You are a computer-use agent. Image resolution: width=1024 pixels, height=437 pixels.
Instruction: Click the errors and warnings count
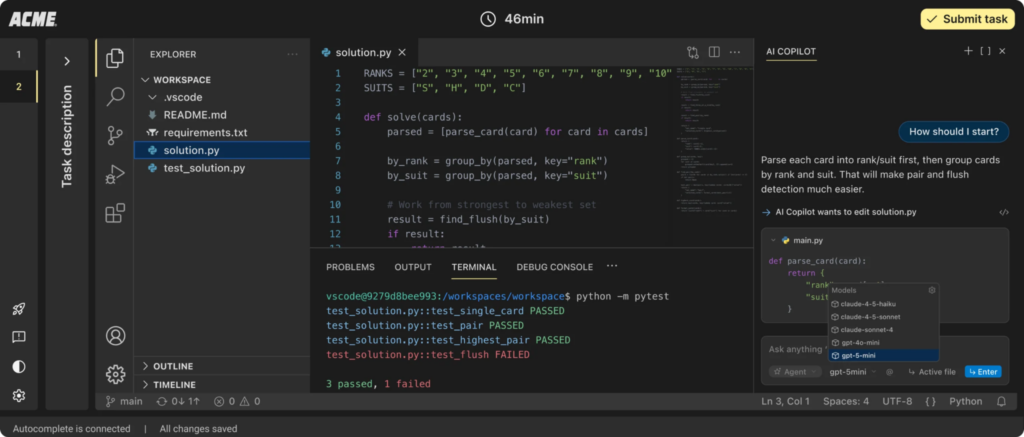(x=237, y=401)
